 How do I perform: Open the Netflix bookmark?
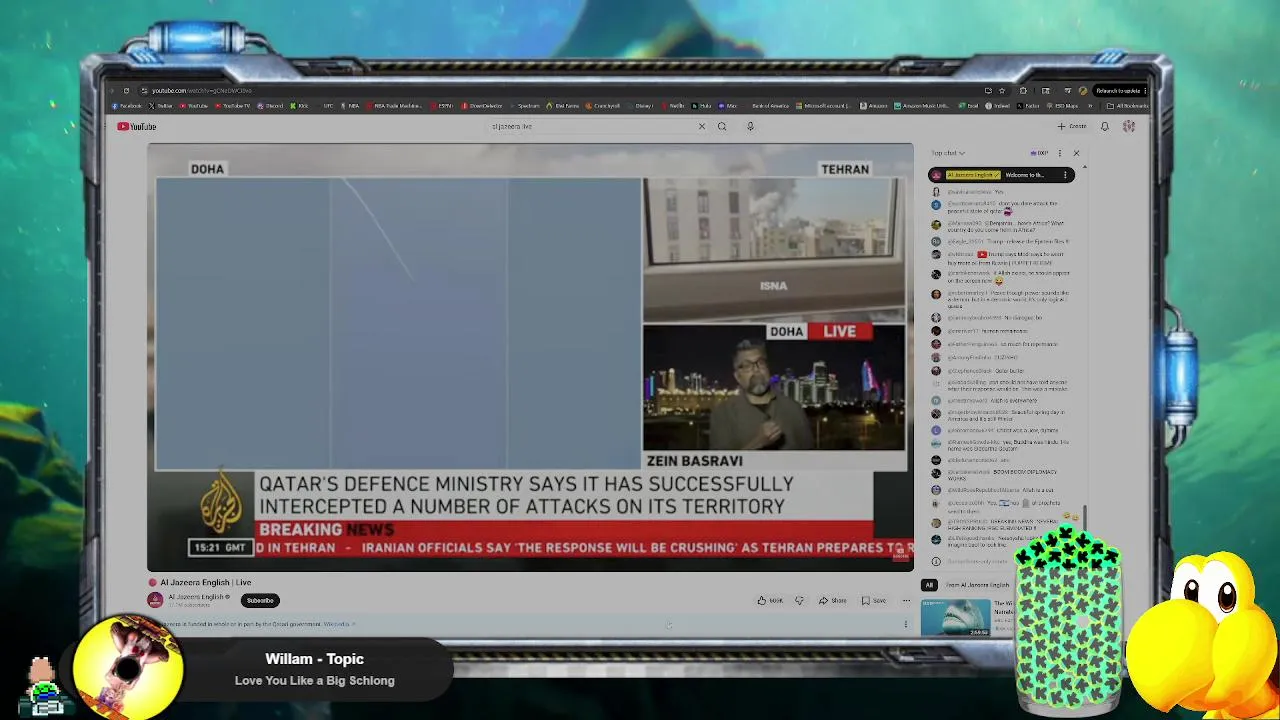(x=673, y=106)
